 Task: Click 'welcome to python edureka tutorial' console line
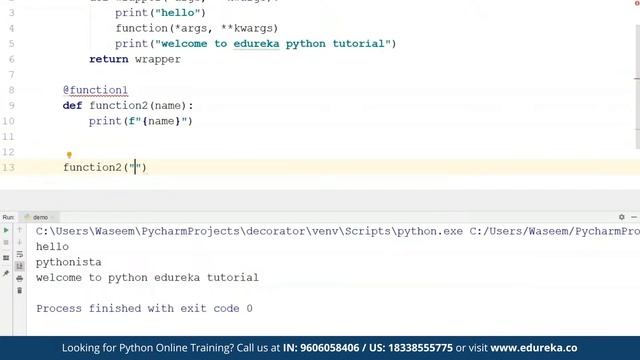pos(147,278)
